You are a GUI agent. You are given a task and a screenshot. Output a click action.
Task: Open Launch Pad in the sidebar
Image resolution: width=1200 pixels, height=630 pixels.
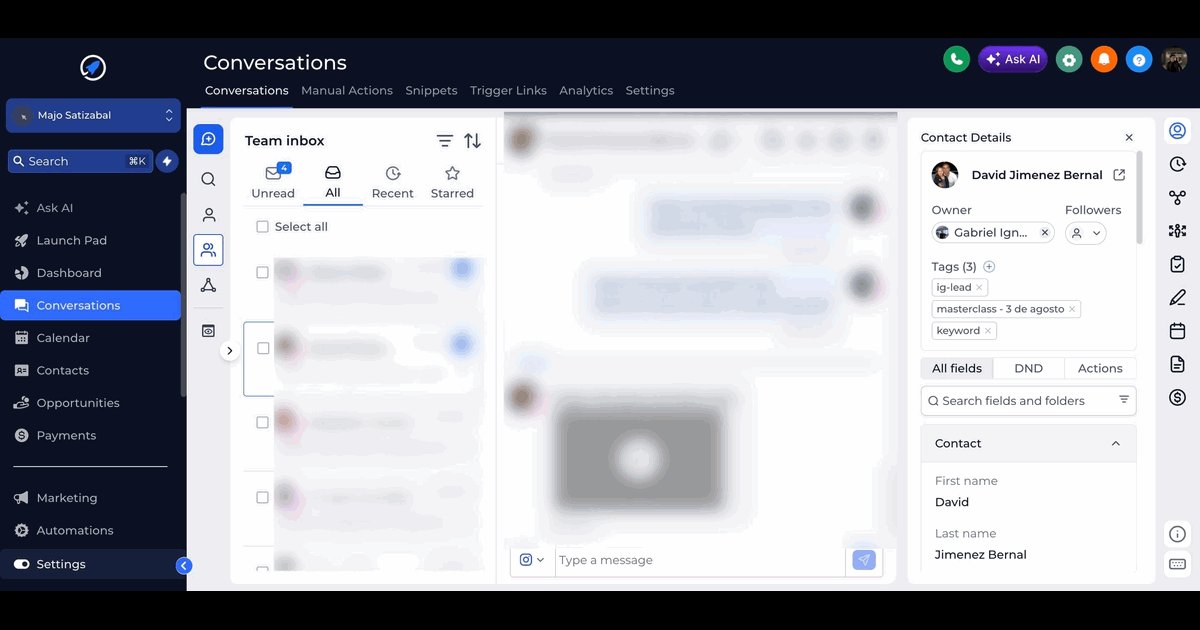(x=72, y=241)
